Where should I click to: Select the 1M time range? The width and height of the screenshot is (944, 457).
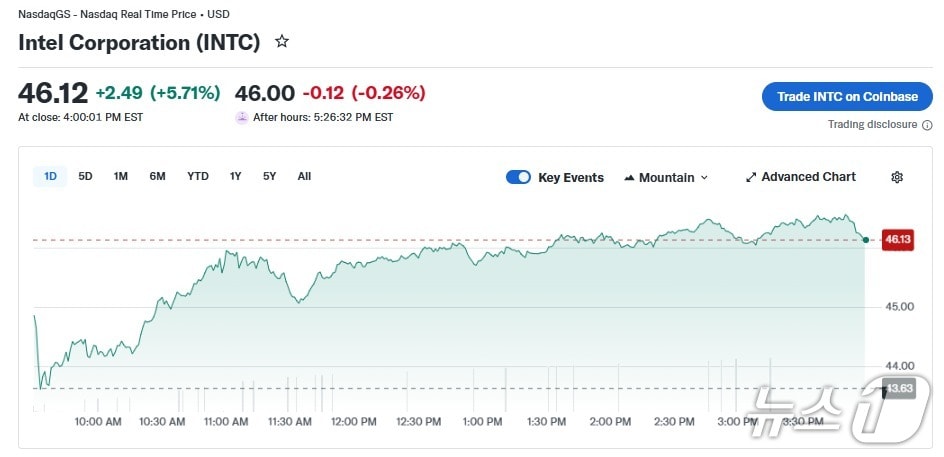(x=120, y=176)
